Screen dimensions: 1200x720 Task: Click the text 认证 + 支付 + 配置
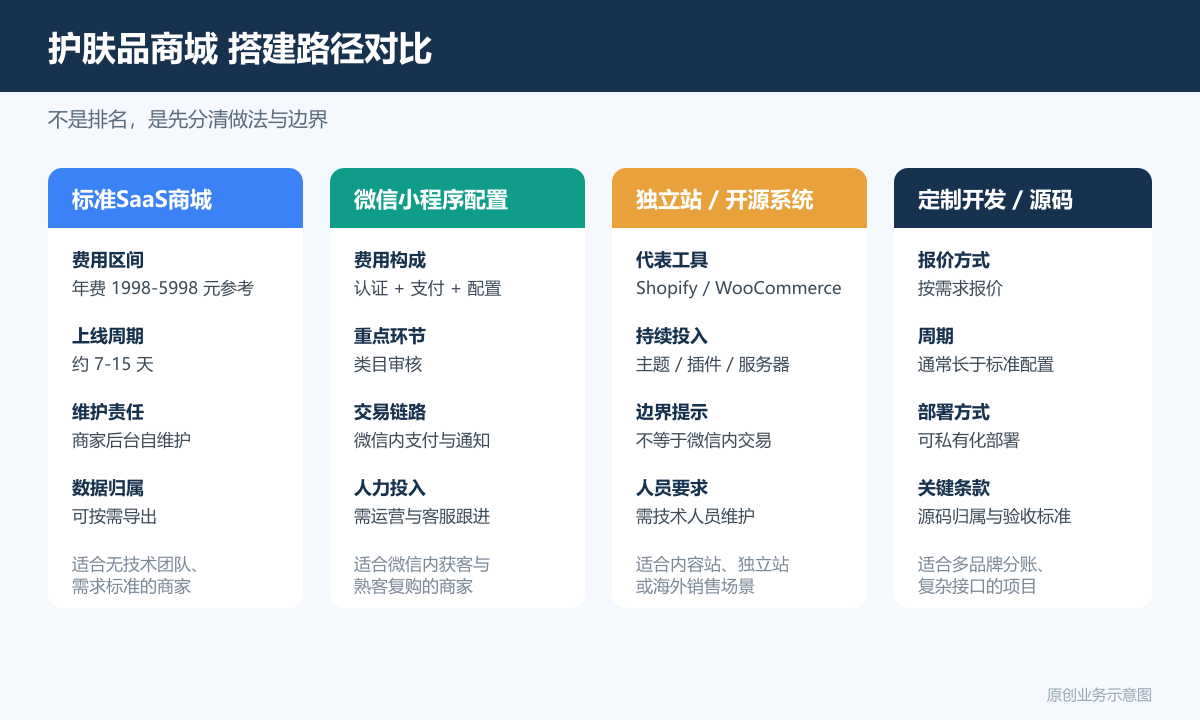click(428, 288)
